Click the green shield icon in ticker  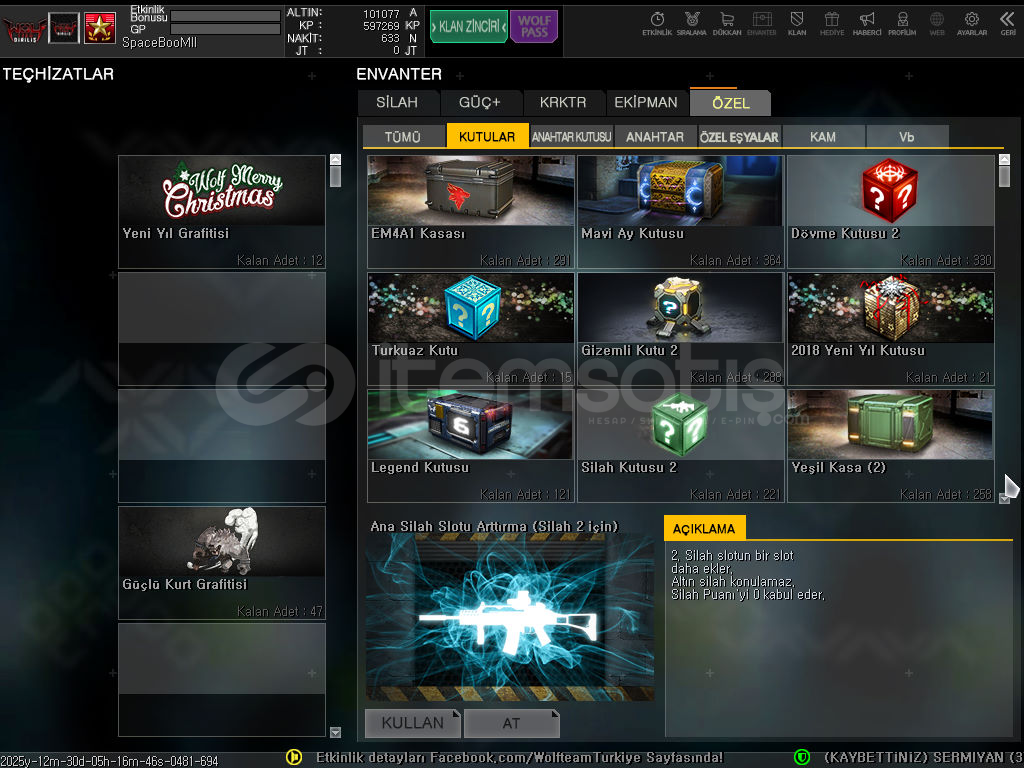point(801,757)
